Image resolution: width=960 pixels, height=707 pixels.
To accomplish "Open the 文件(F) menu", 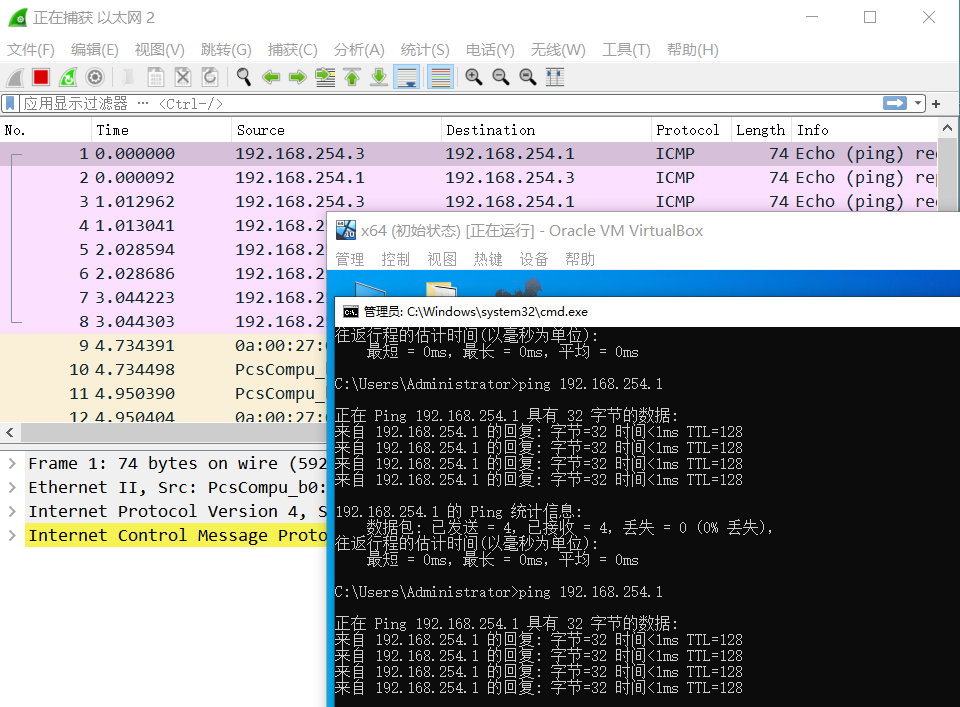I will coord(31,50).
